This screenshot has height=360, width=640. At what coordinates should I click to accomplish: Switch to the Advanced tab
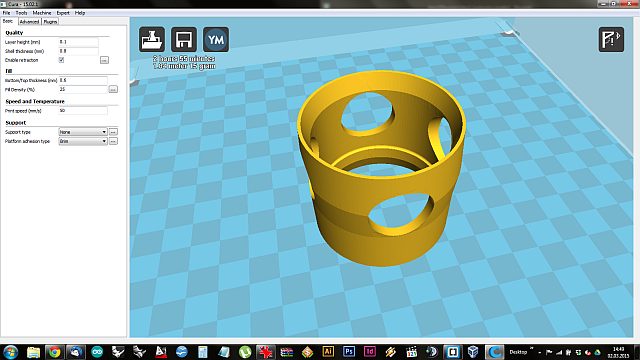pyautogui.click(x=29, y=22)
